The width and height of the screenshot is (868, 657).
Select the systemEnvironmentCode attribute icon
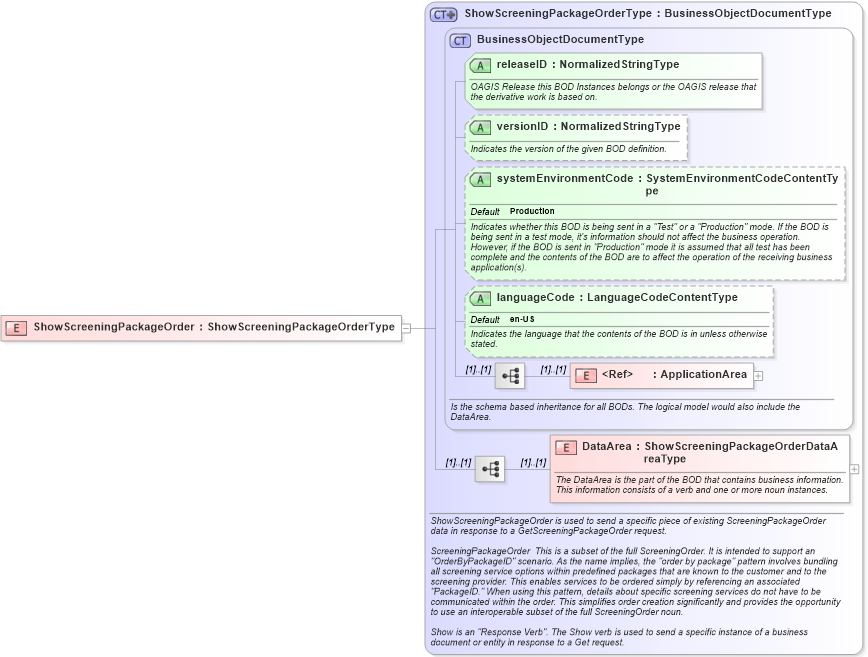479,179
